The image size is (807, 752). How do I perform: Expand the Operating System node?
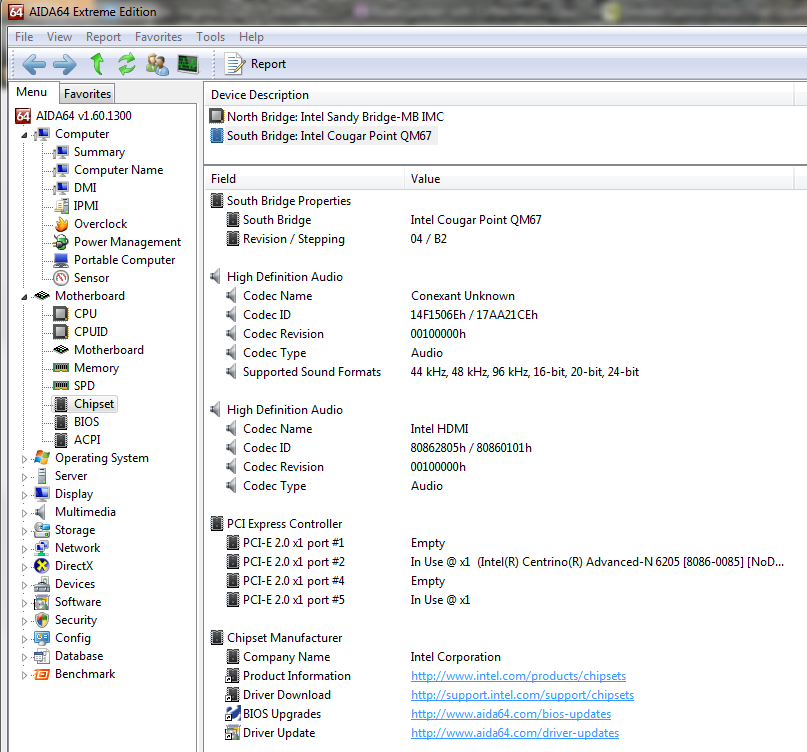tap(25, 458)
